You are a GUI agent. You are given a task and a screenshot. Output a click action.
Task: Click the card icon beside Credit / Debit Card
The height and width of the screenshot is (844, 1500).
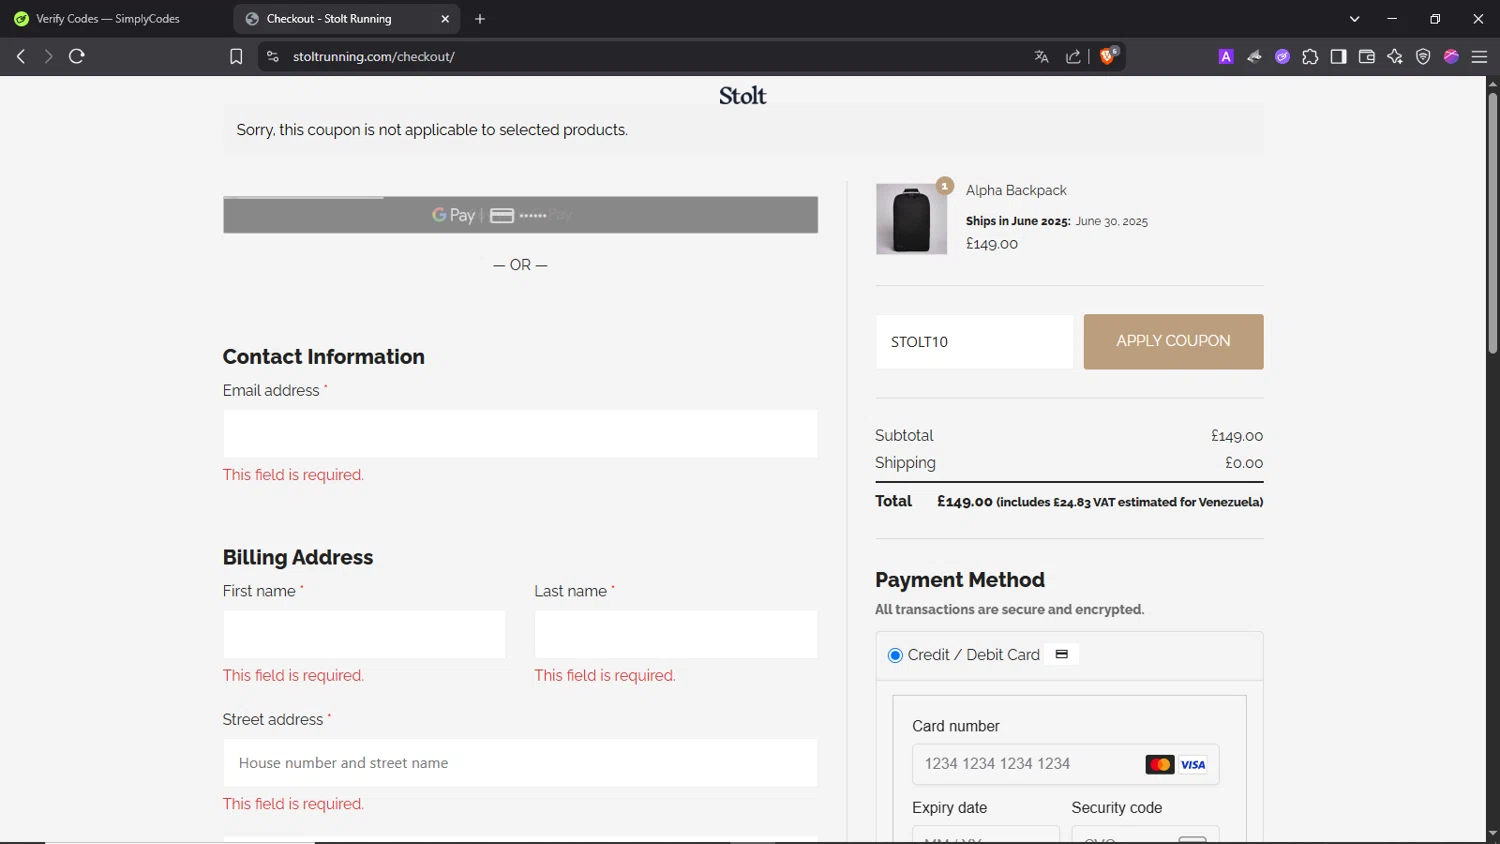(1062, 655)
